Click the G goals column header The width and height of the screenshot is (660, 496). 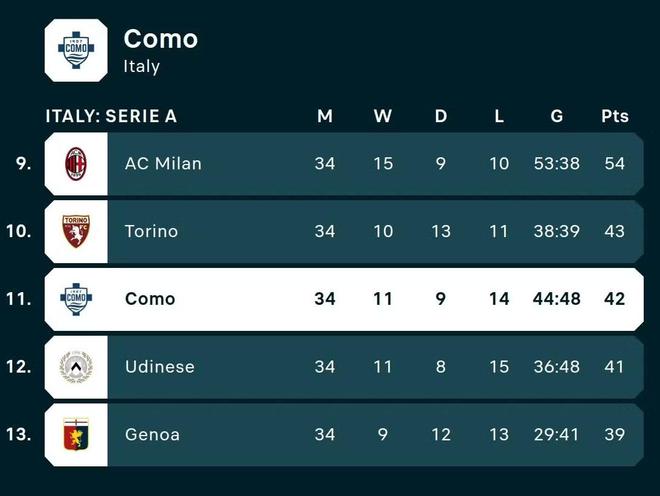tap(557, 116)
